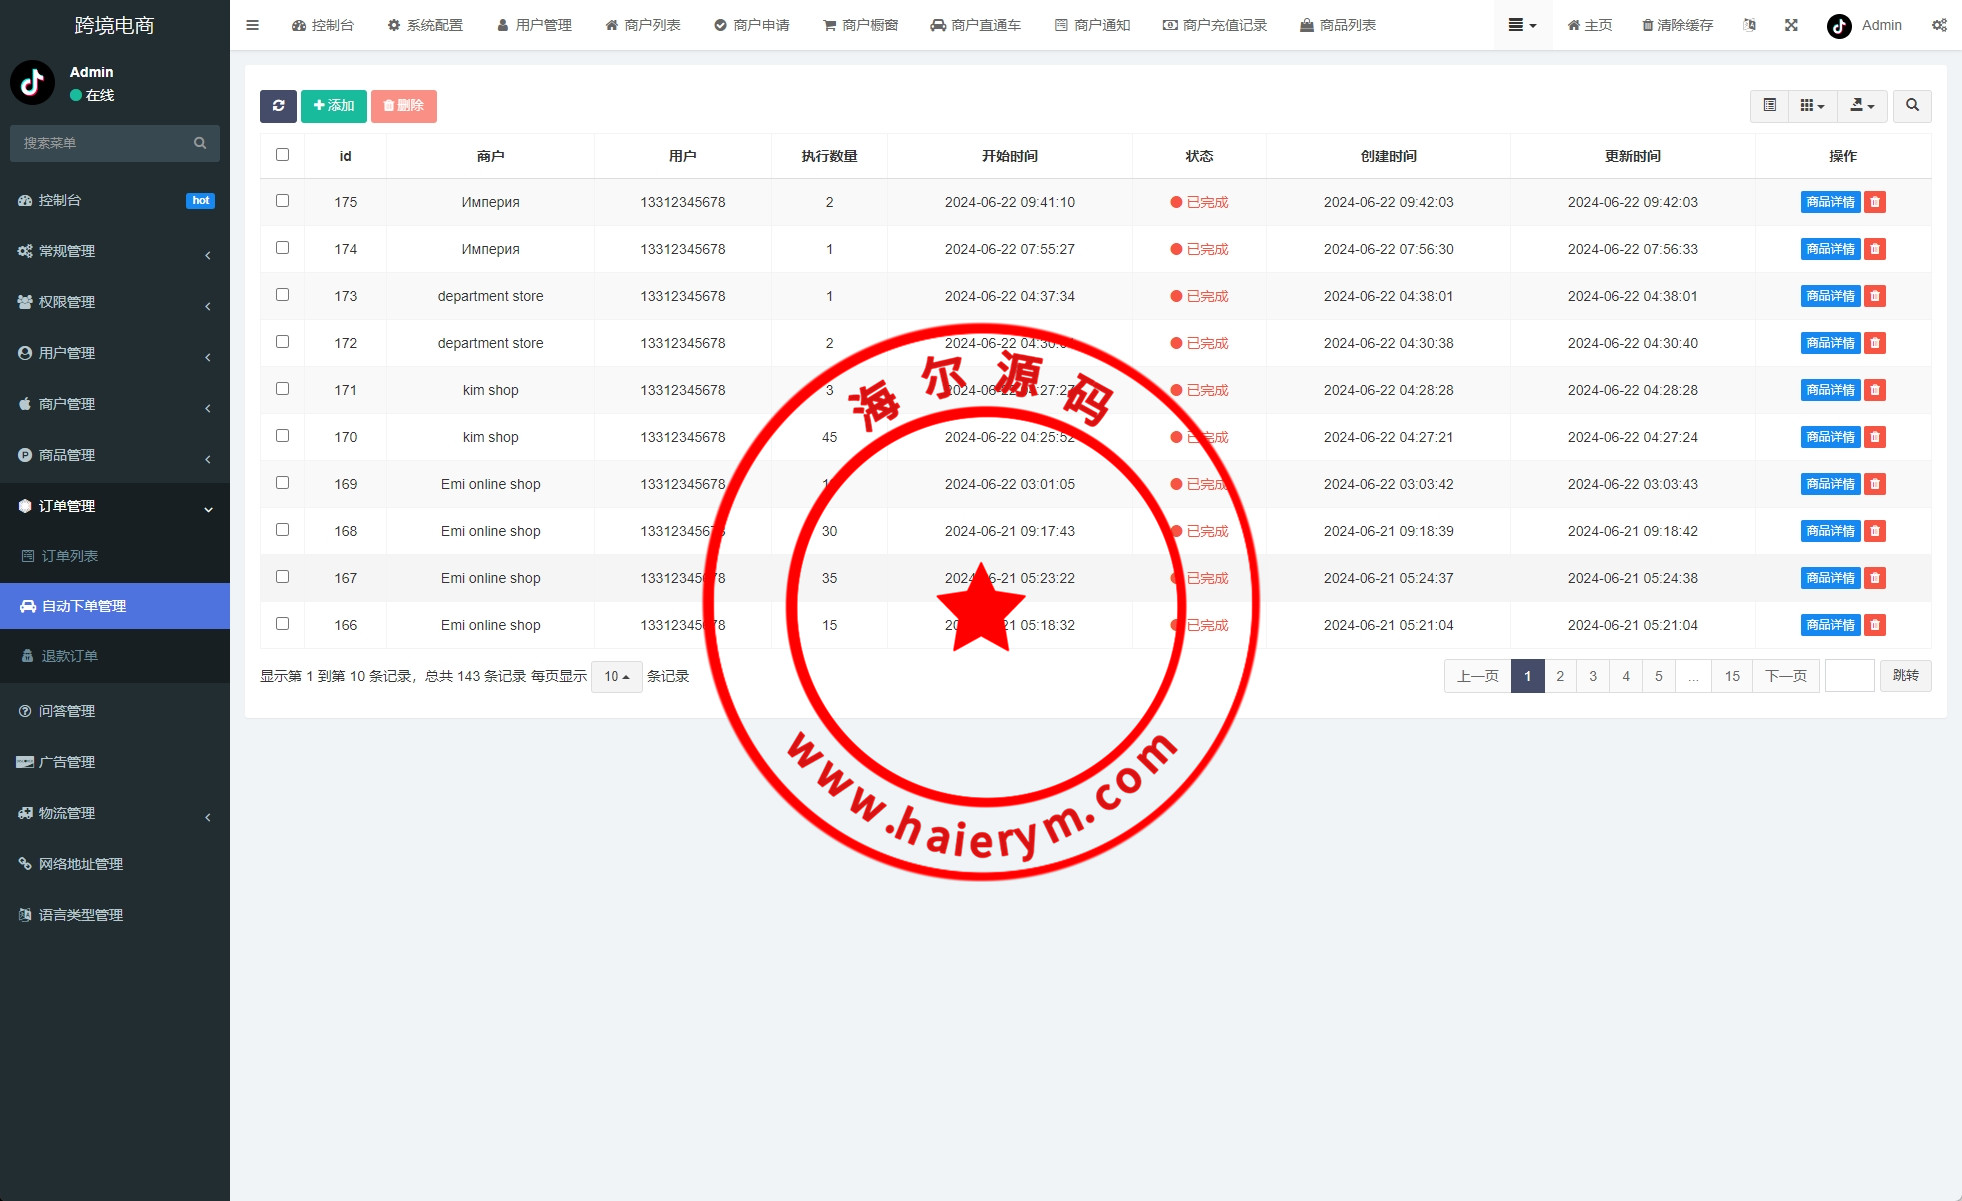Open the columns visibility dropdown

[1812, 105]
